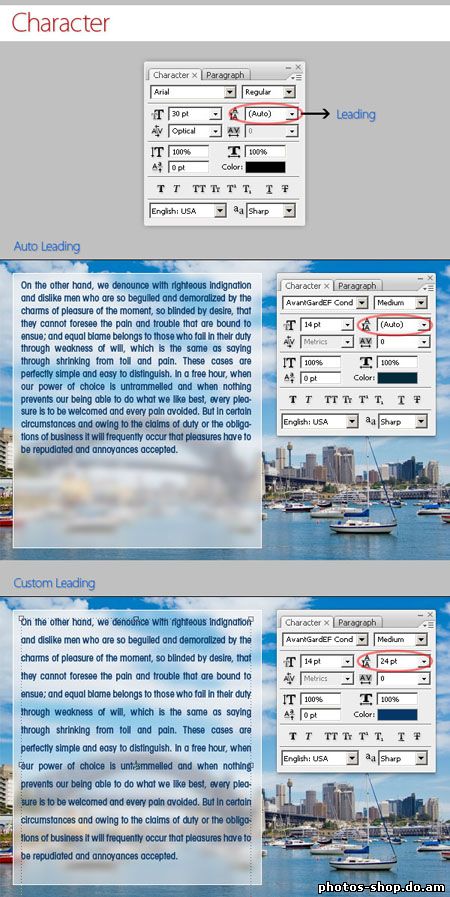The height and width of the screenshot is (897, 450).
Task: Click the leading icon beside the 24 pt field
Action: click(367, 662)
